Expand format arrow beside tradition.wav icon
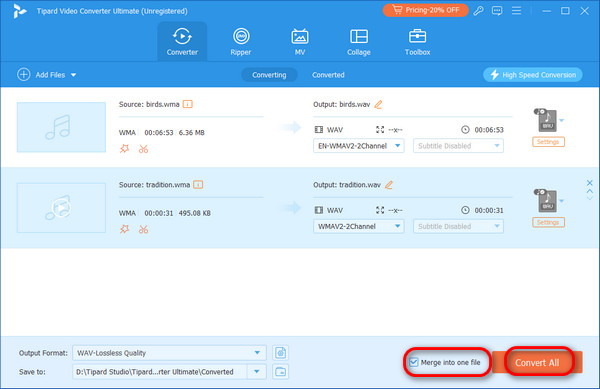The width and height of the screenshot is (600, 389). (x=561, y=201)
